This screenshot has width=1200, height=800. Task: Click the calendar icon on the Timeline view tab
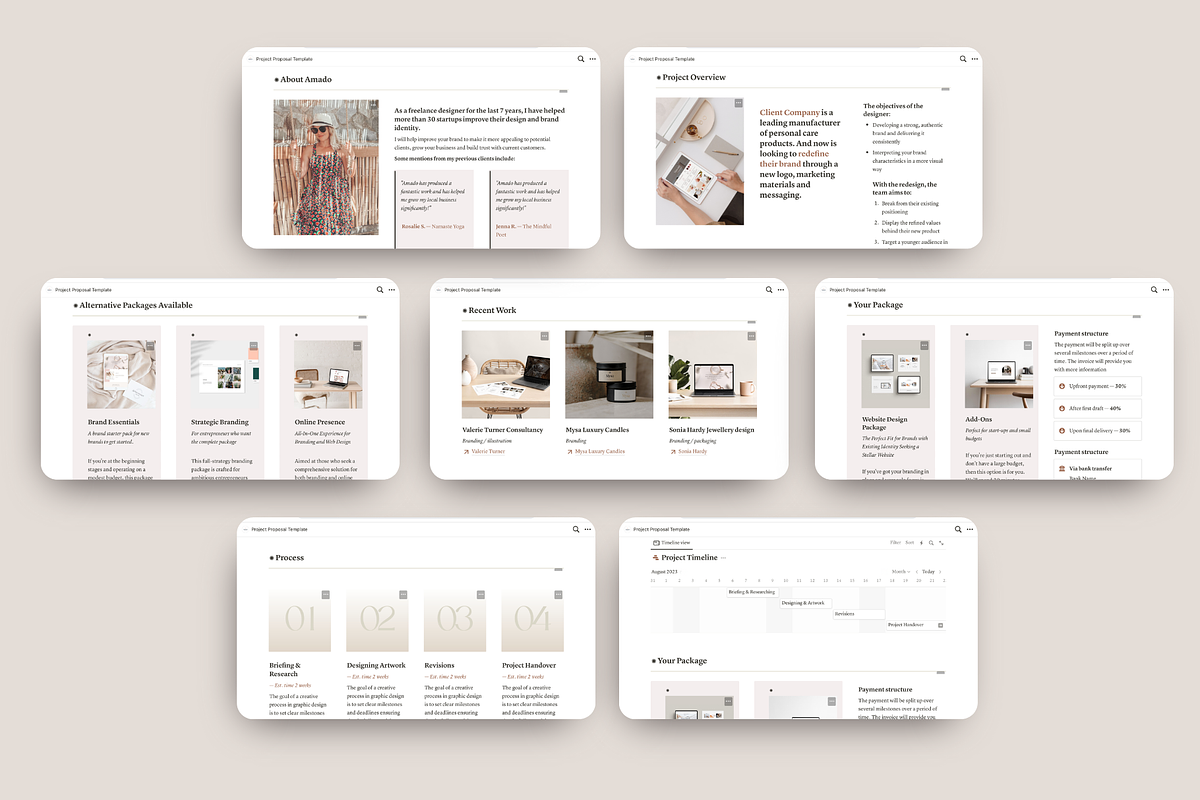point(657,542)
